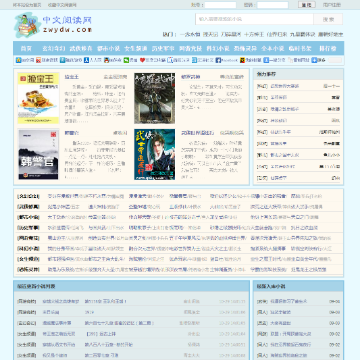This screenshot has width=360, height=360.
Task: Share to QQ空间 (Qzone) icon
Action: point(25,60)
